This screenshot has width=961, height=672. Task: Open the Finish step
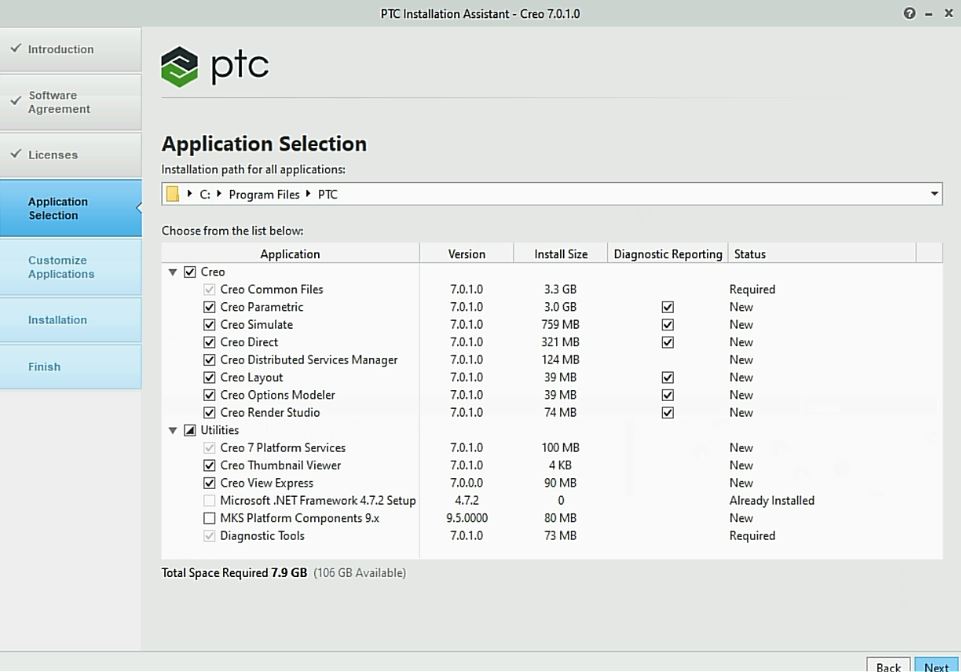coord(70,367)
